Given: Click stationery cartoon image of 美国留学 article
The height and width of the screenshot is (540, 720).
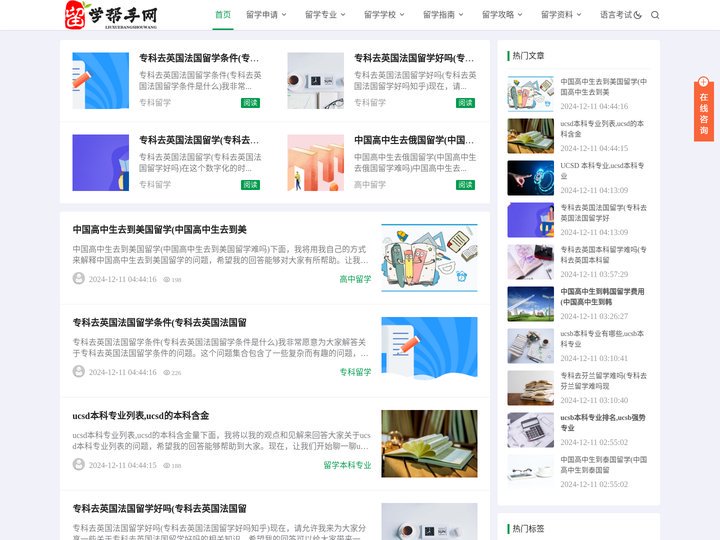Looking at the screenshot, I should tap(429, 258).
